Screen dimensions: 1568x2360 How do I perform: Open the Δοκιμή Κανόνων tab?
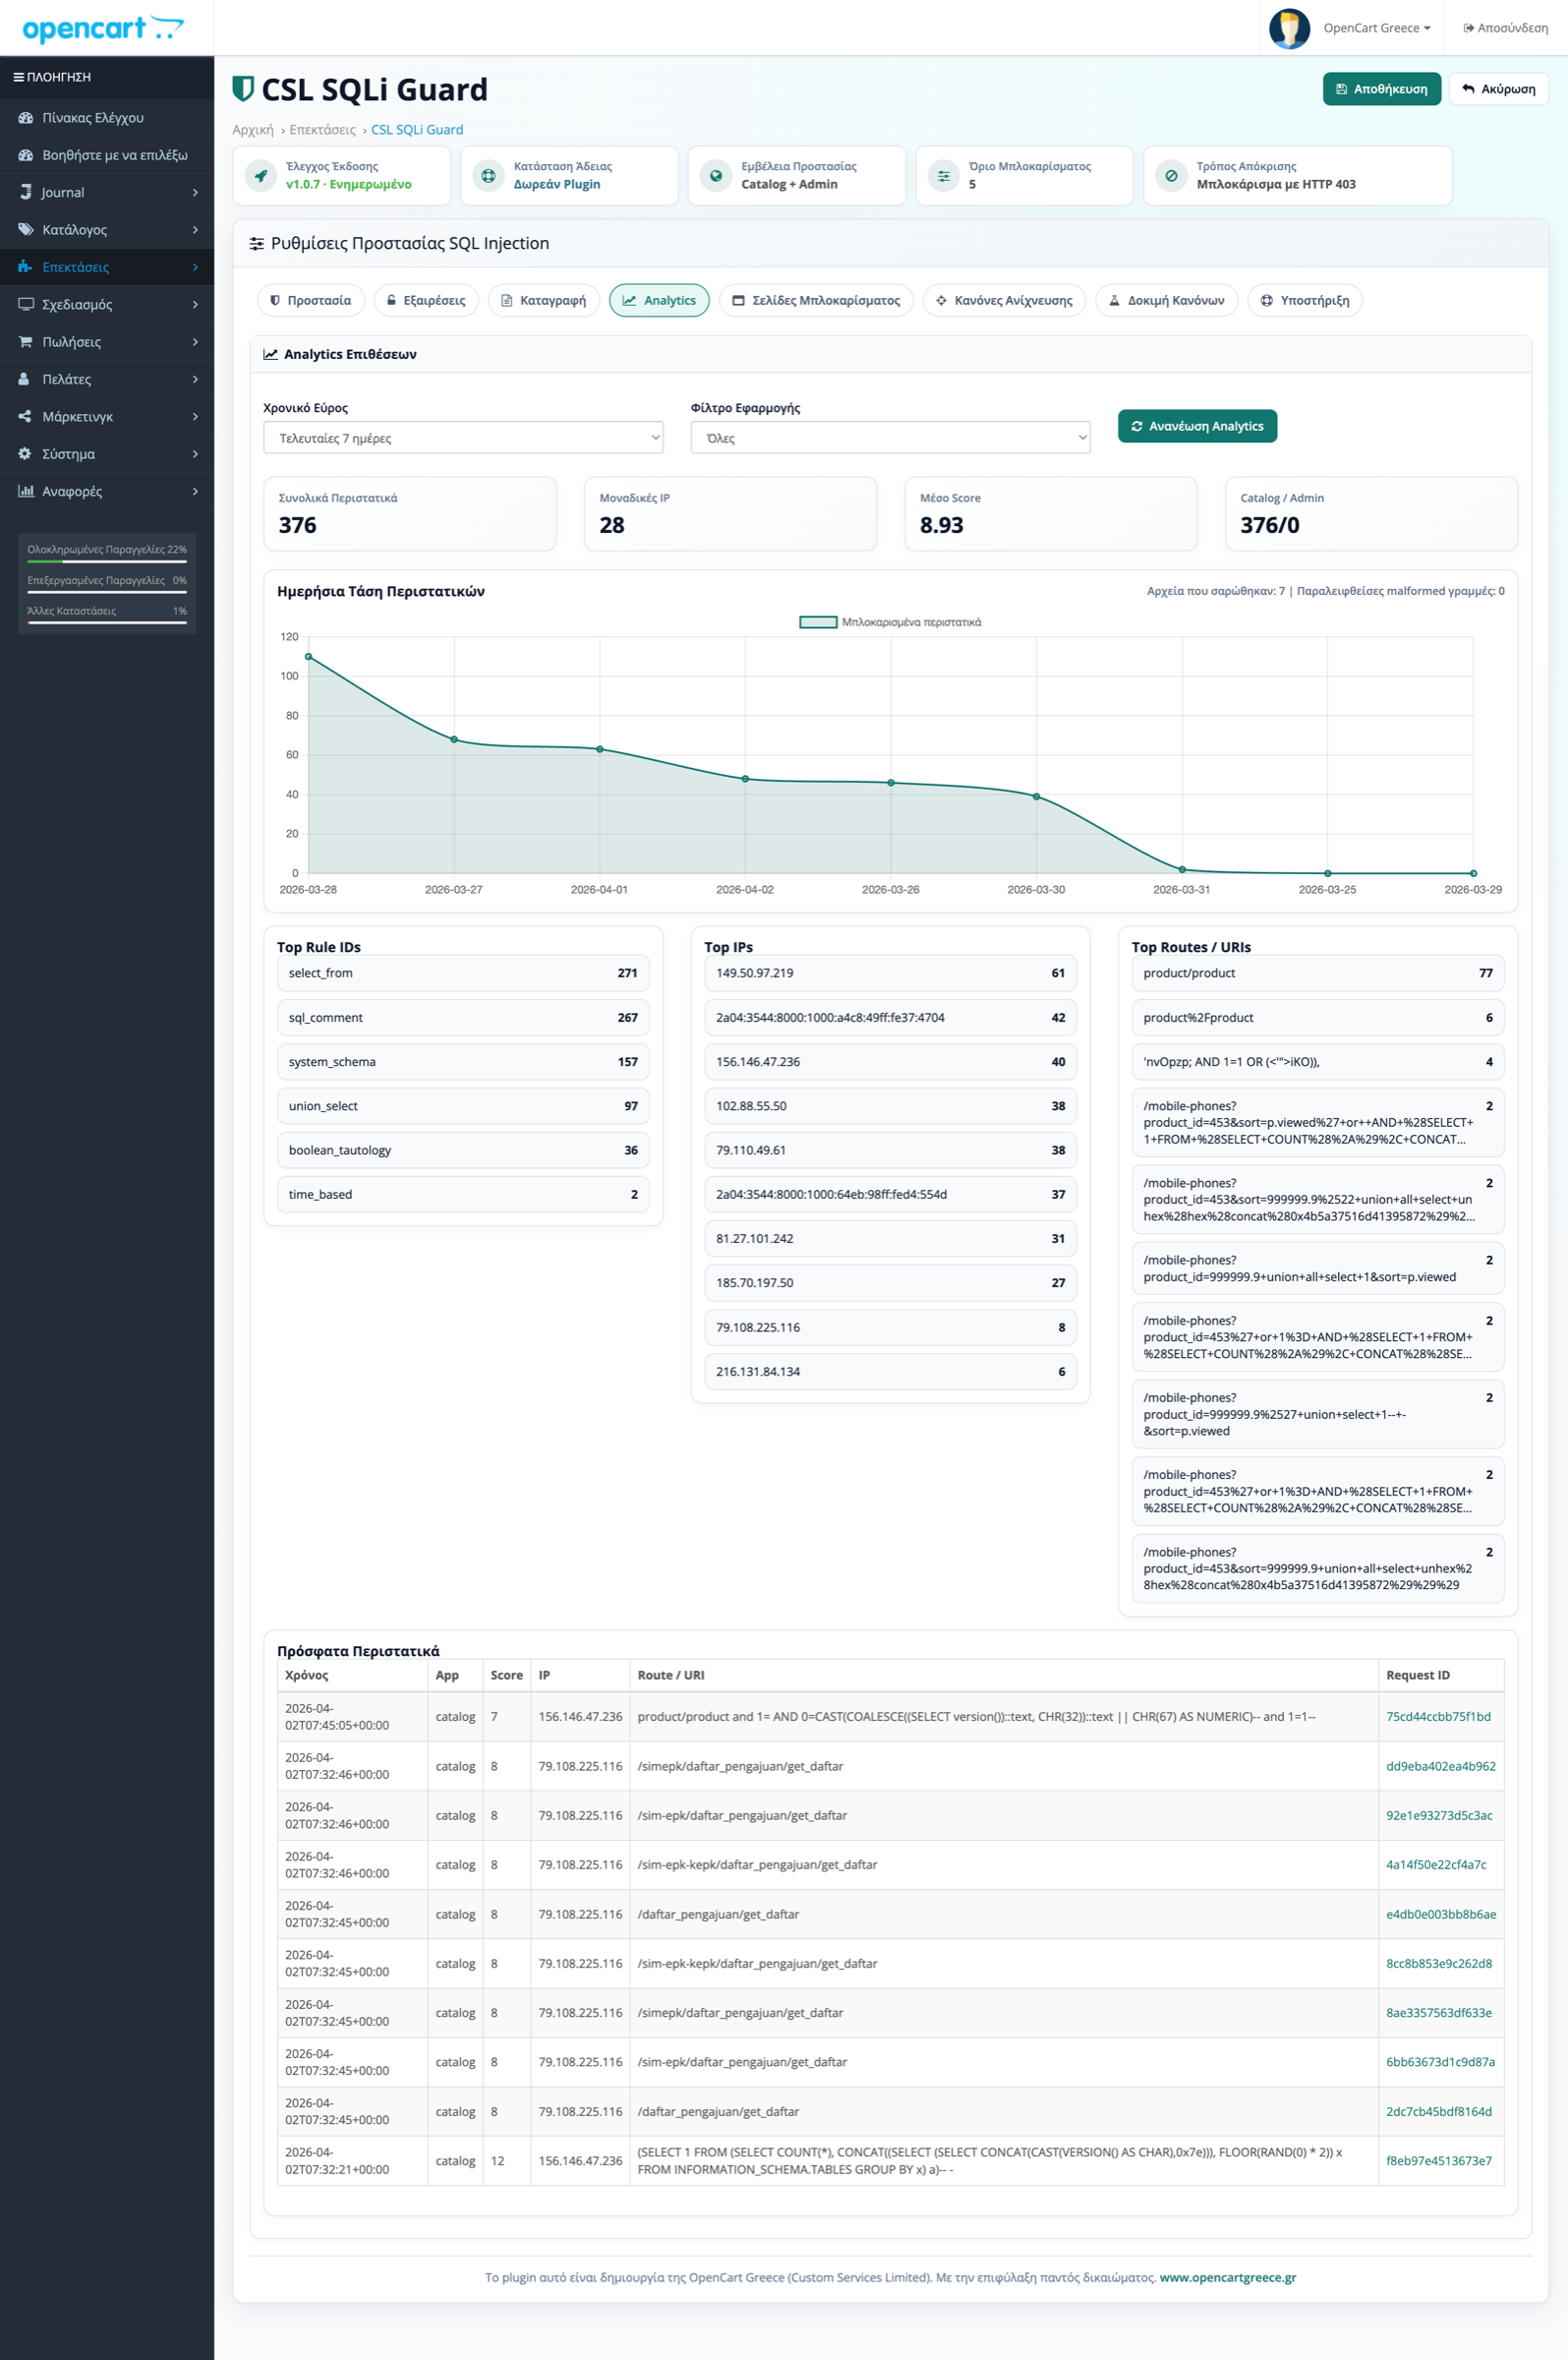1167,300
